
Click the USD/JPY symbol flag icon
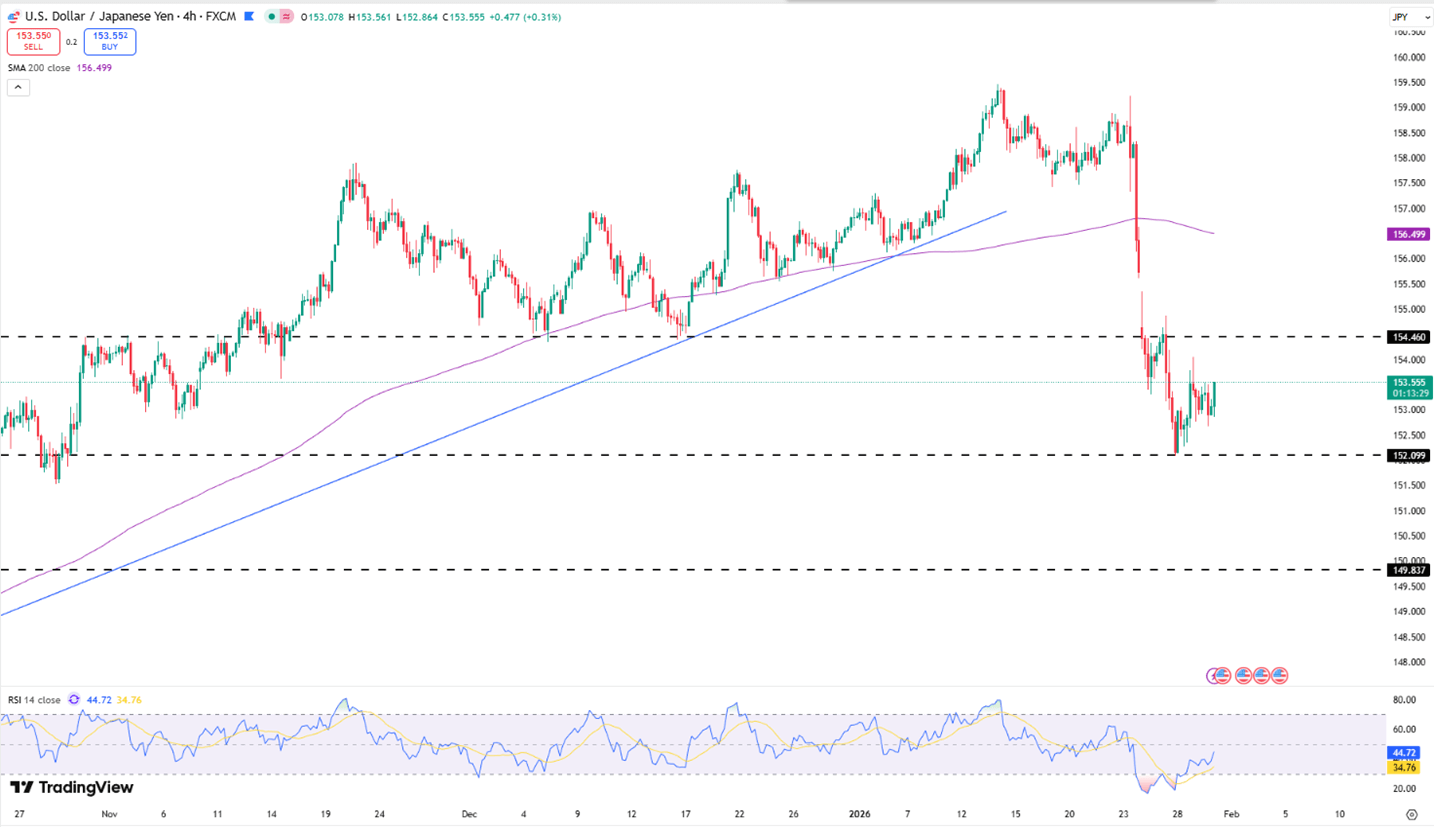pos(14,16)
